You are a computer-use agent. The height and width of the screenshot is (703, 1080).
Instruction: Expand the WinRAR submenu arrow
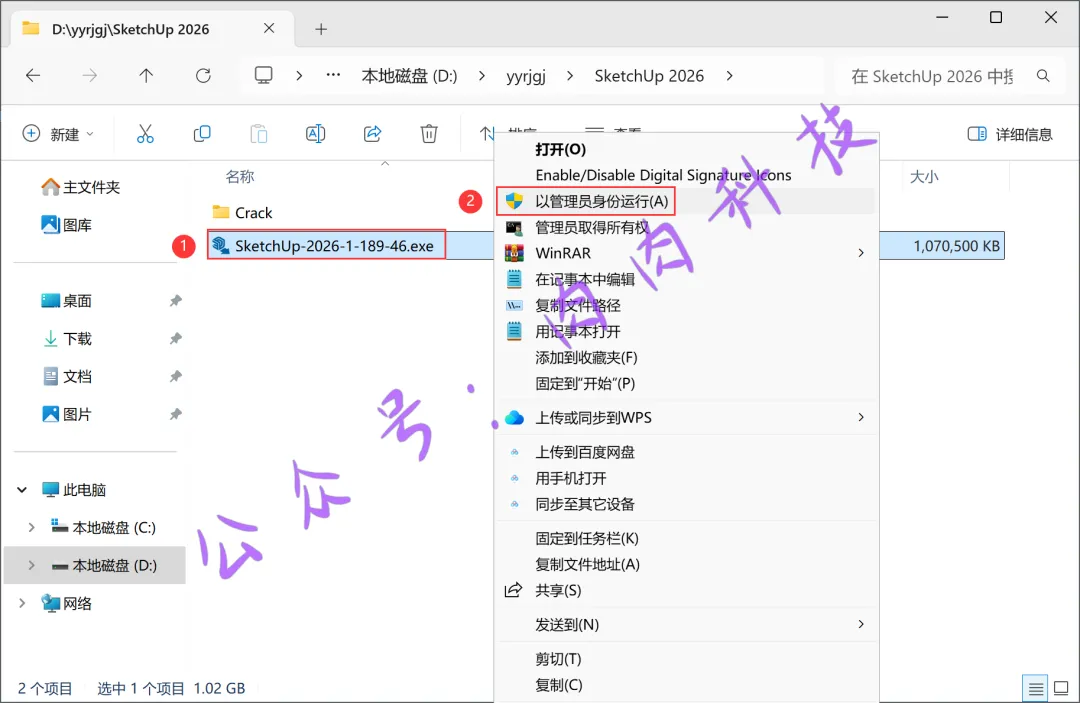tap(861, 253)
